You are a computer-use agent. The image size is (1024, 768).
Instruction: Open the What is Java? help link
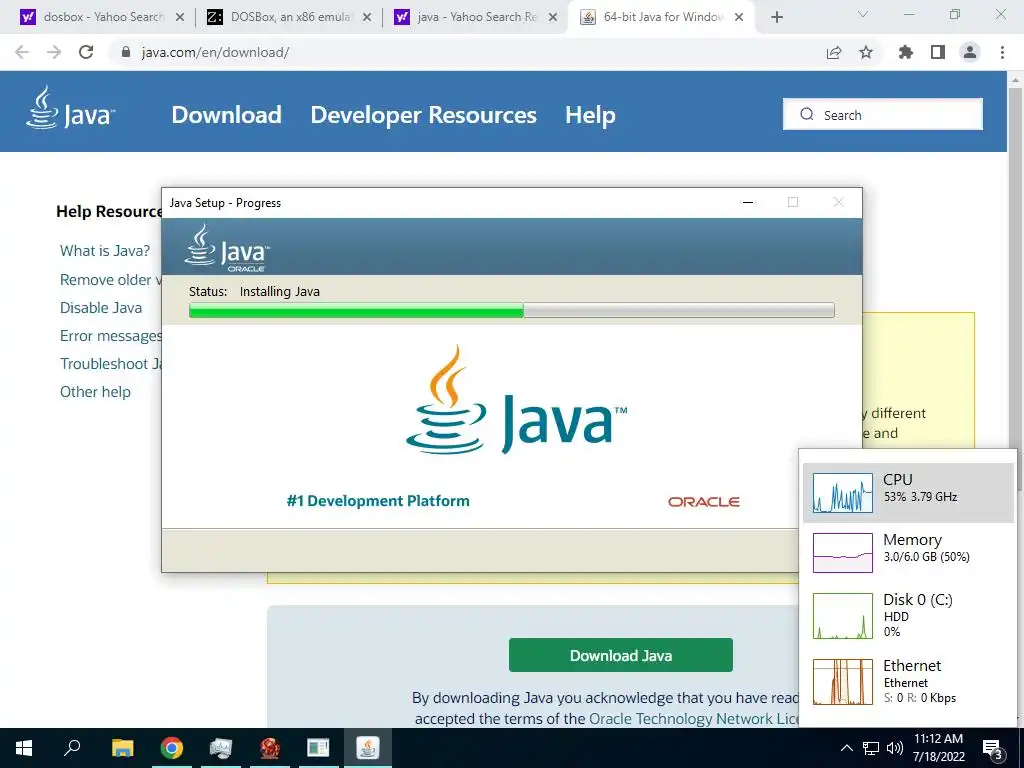pos(105,251)
